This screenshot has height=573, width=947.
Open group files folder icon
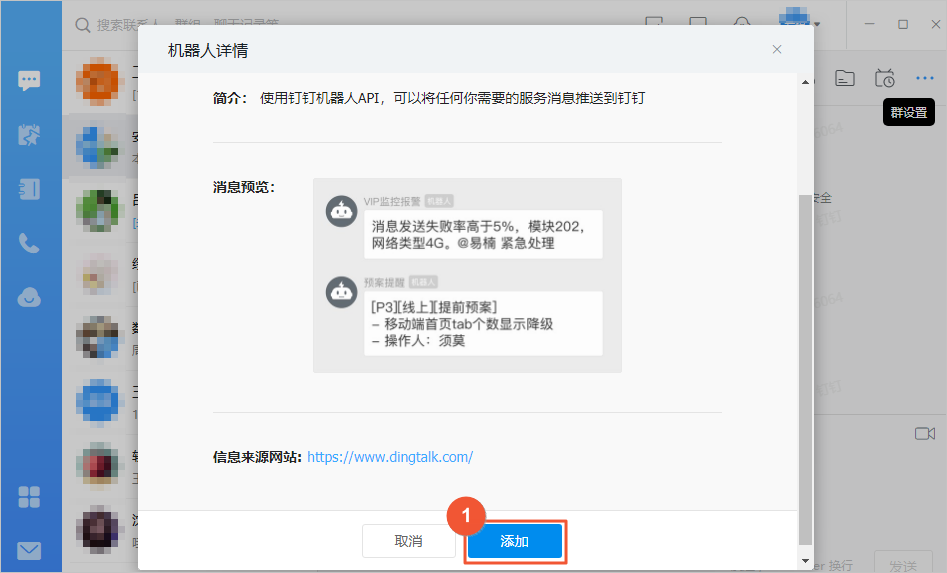(x=844, y=78)
